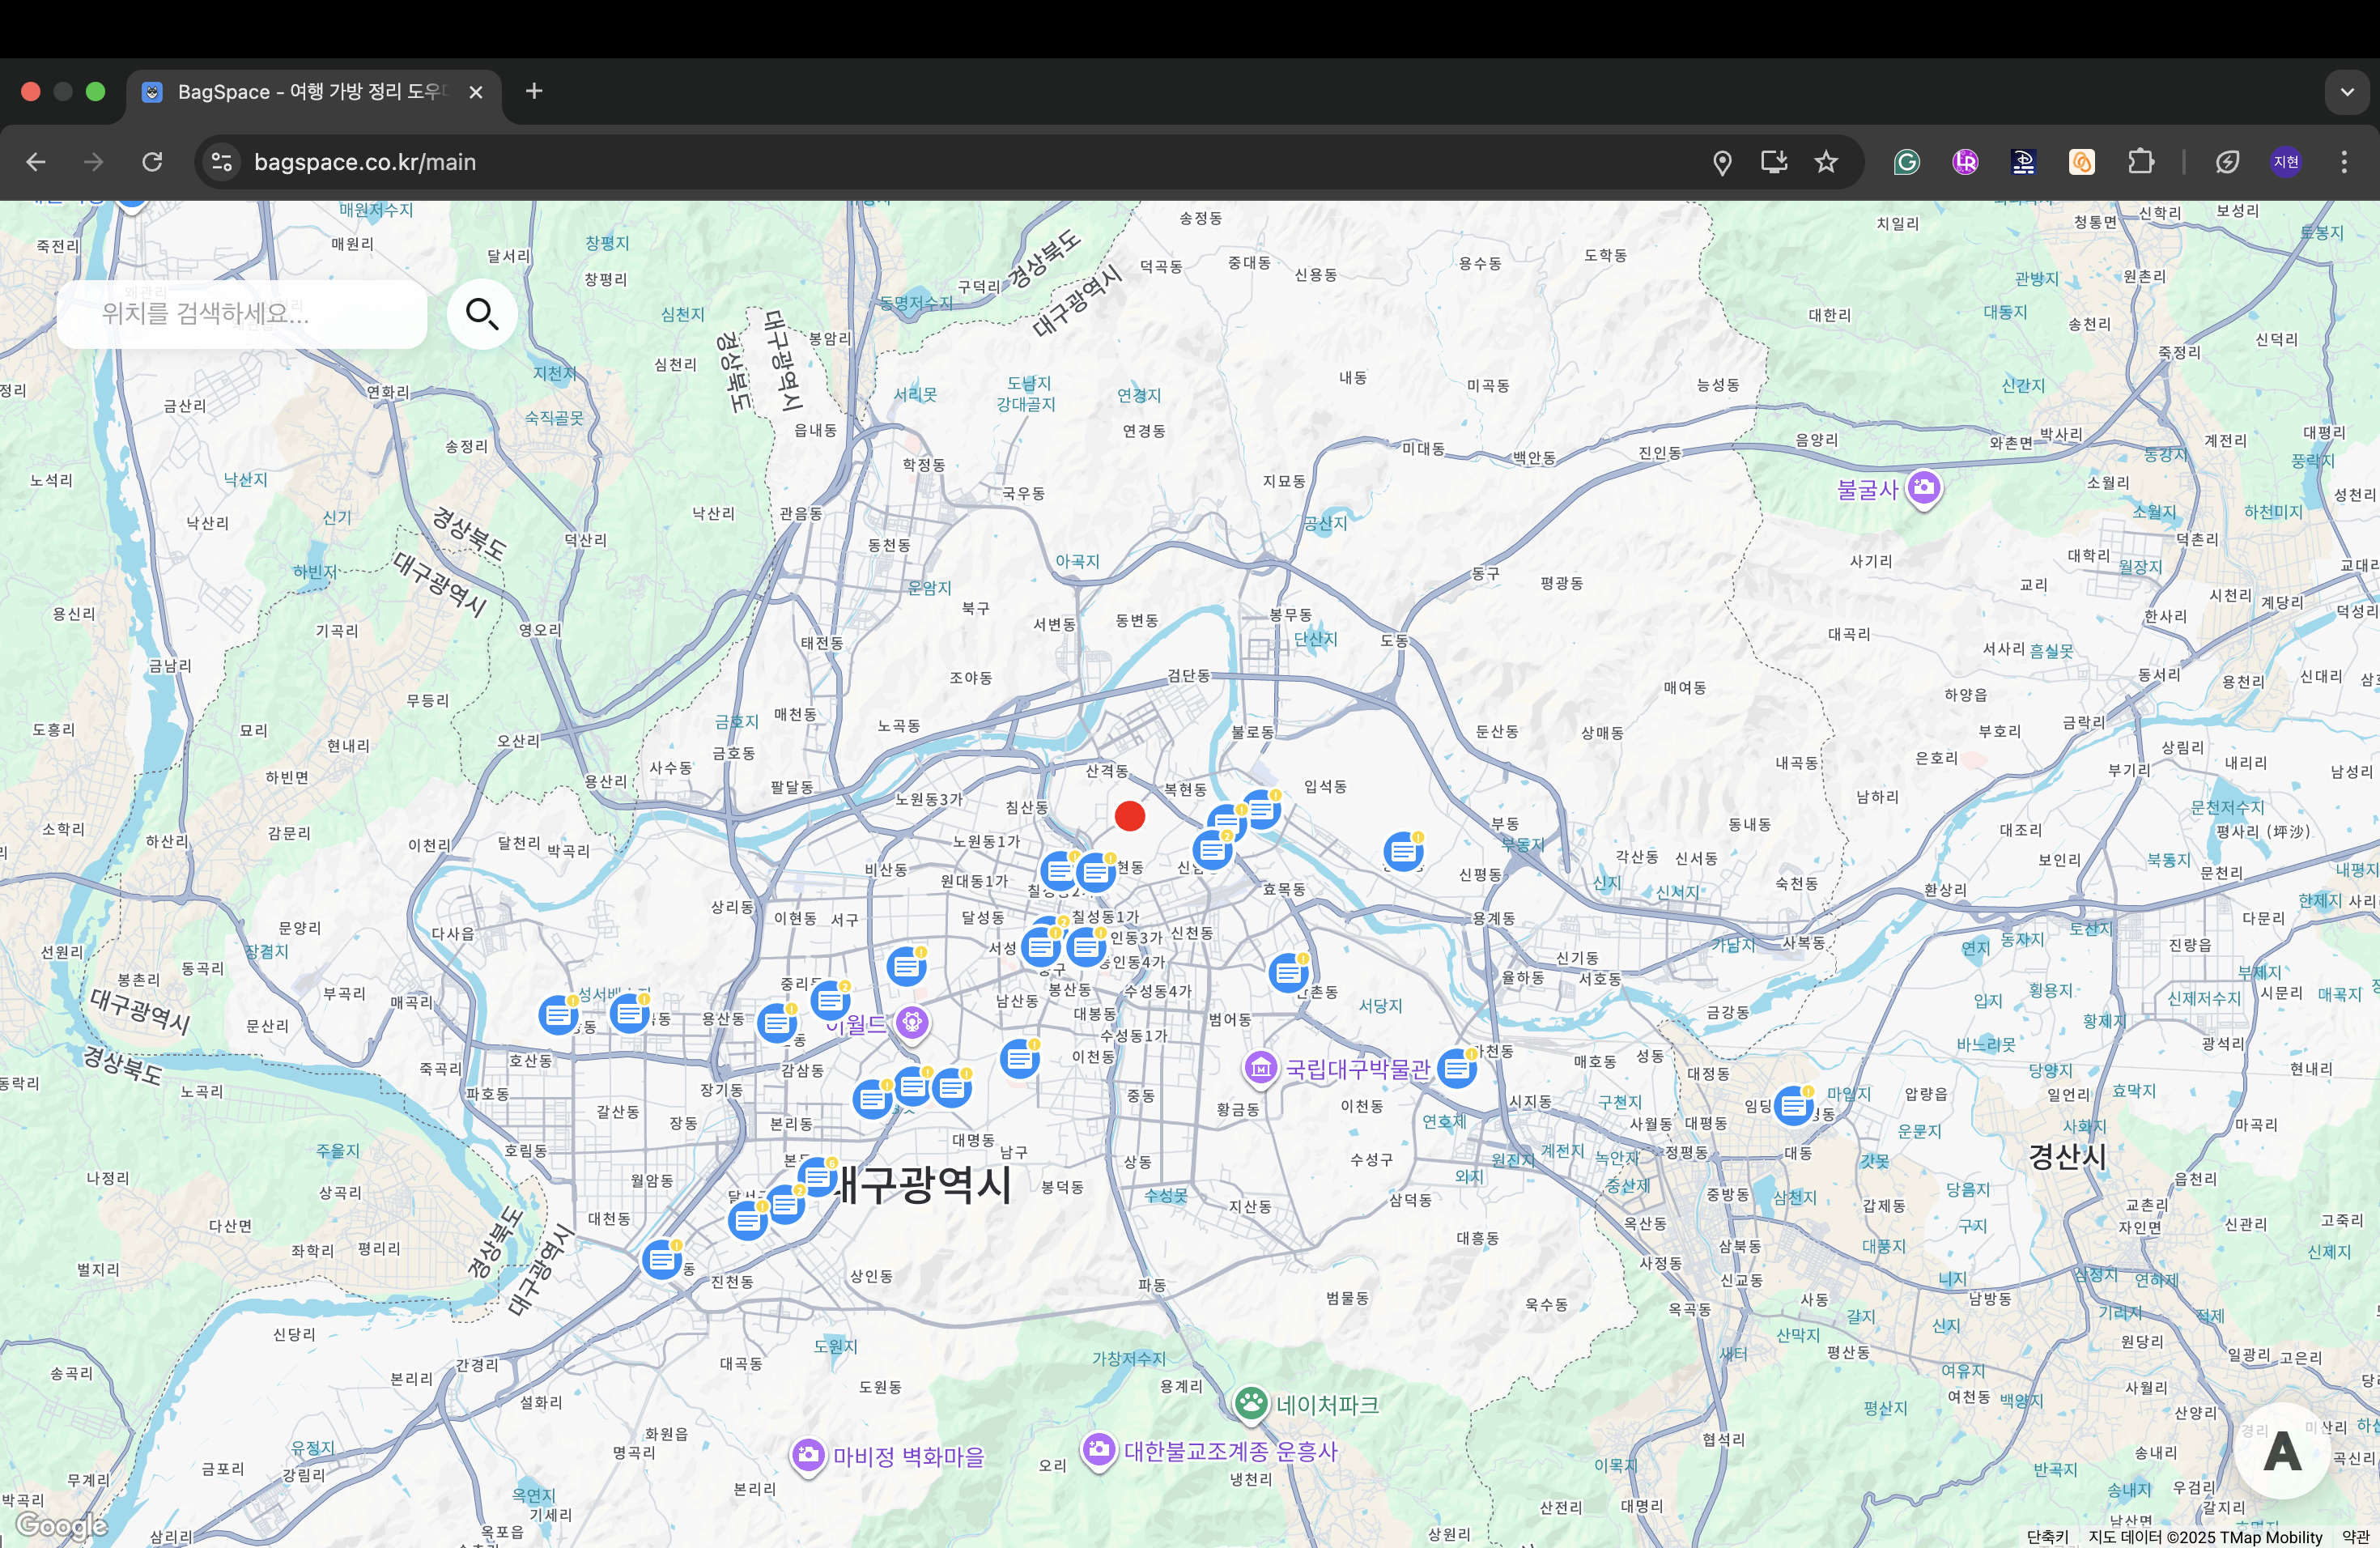Click the site information icon in address bar
This screenshot has height=1548, width=2380.
point(222,162)
